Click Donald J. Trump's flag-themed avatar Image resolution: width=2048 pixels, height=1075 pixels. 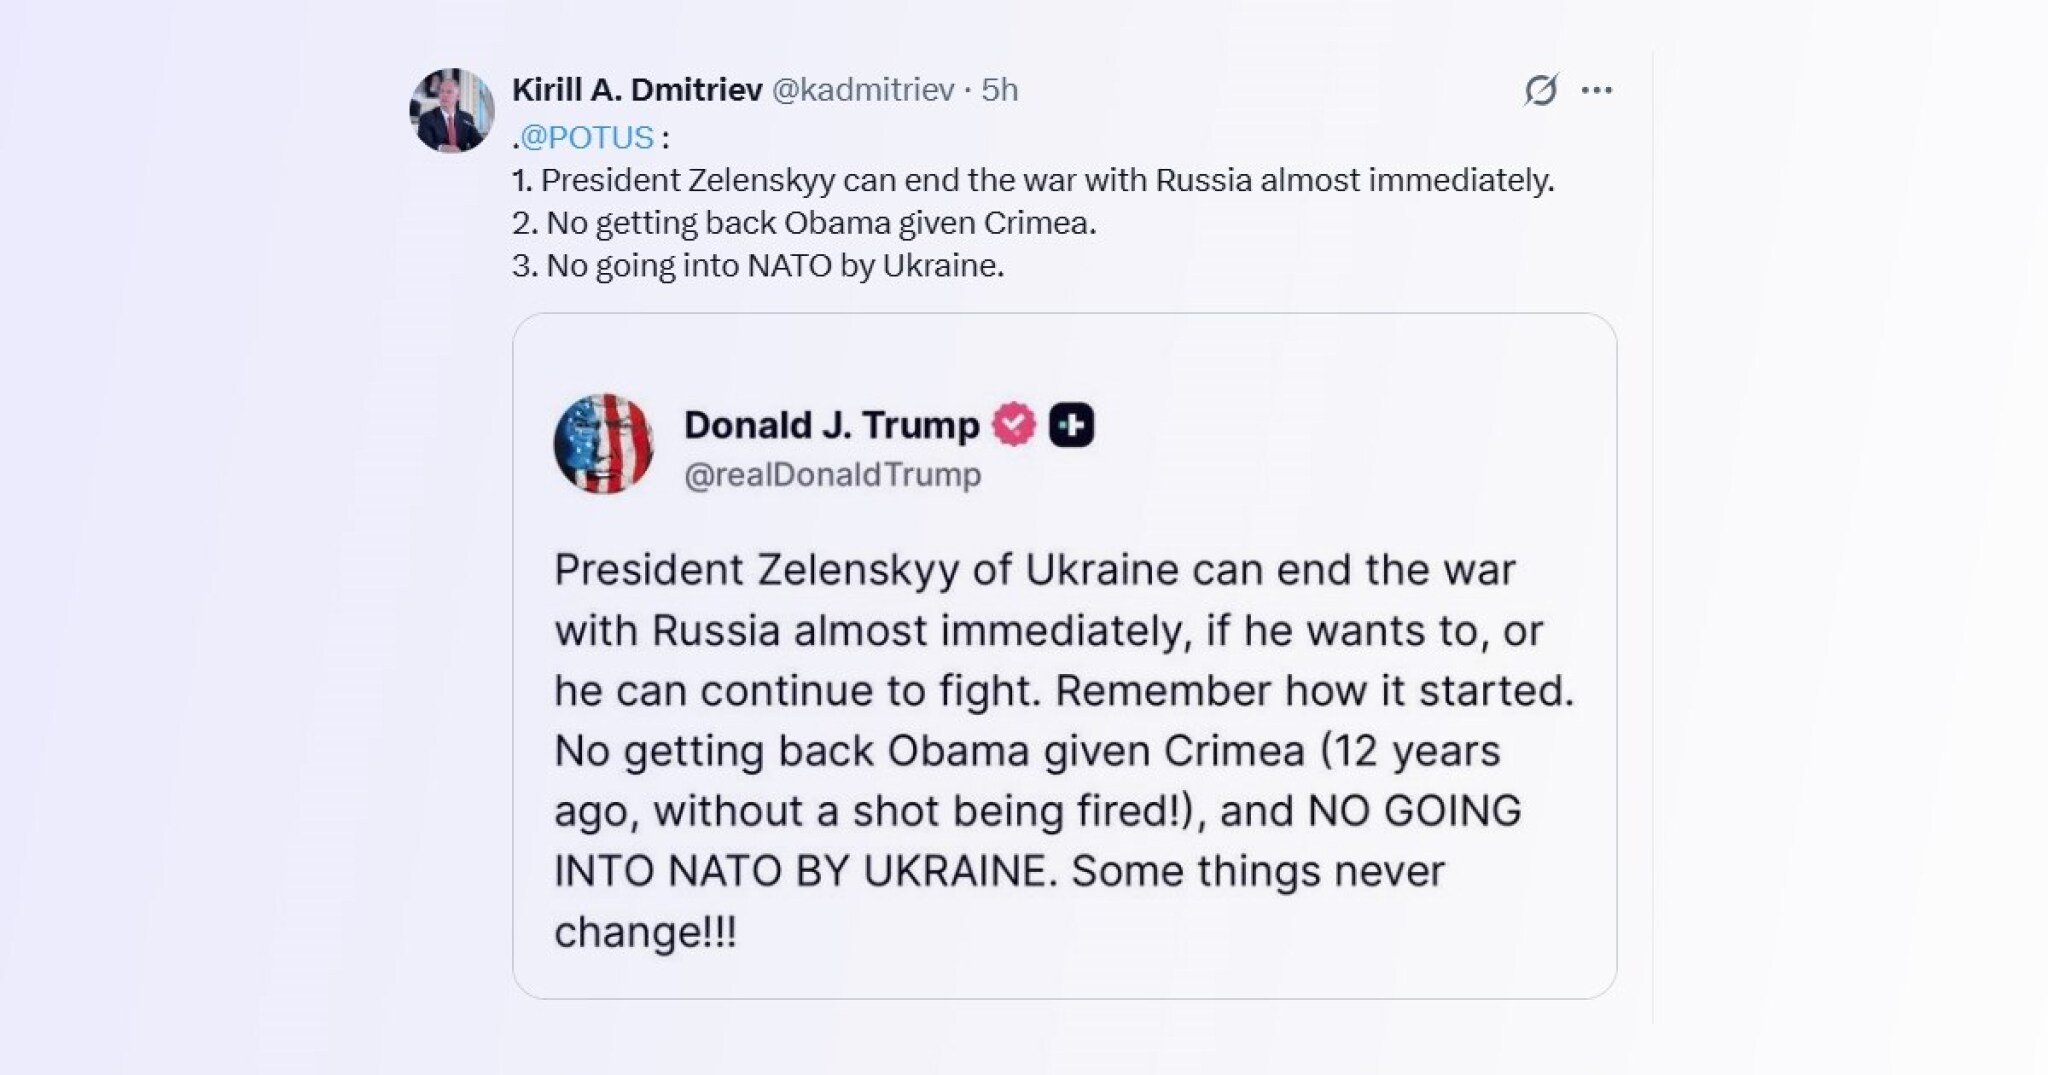click(x=603, y=444)
